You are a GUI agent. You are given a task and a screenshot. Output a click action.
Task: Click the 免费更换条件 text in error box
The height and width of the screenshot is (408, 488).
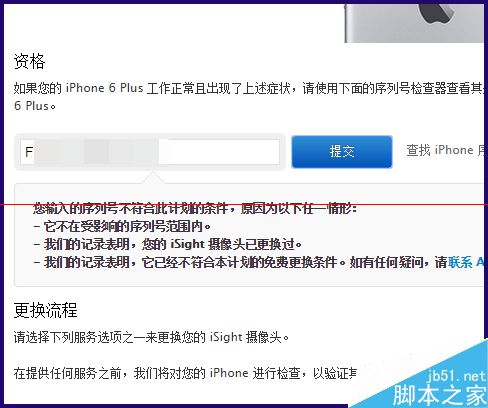pyautogui.click(x=300, y=263)
